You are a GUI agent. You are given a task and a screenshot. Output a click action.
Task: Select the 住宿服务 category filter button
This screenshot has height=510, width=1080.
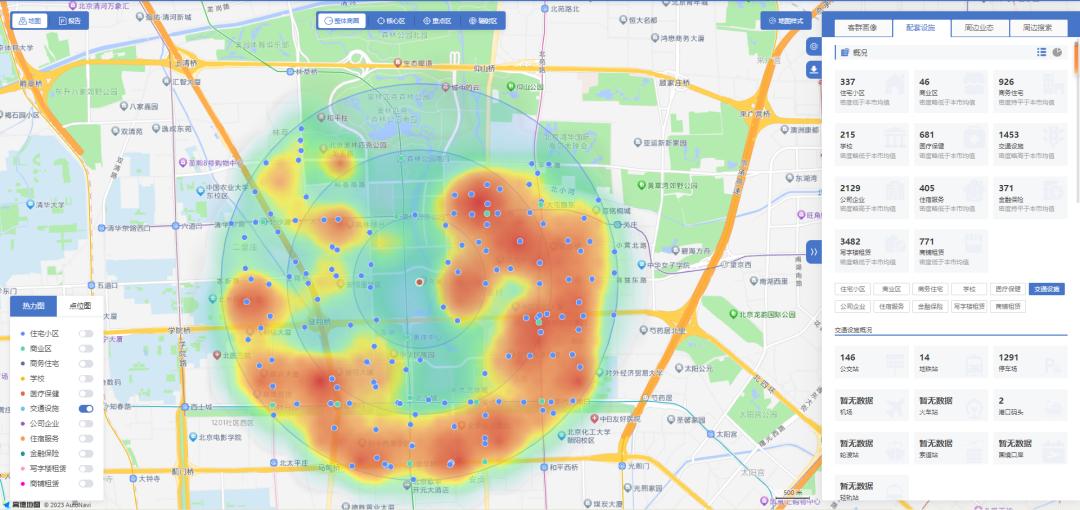coord(891,307)
